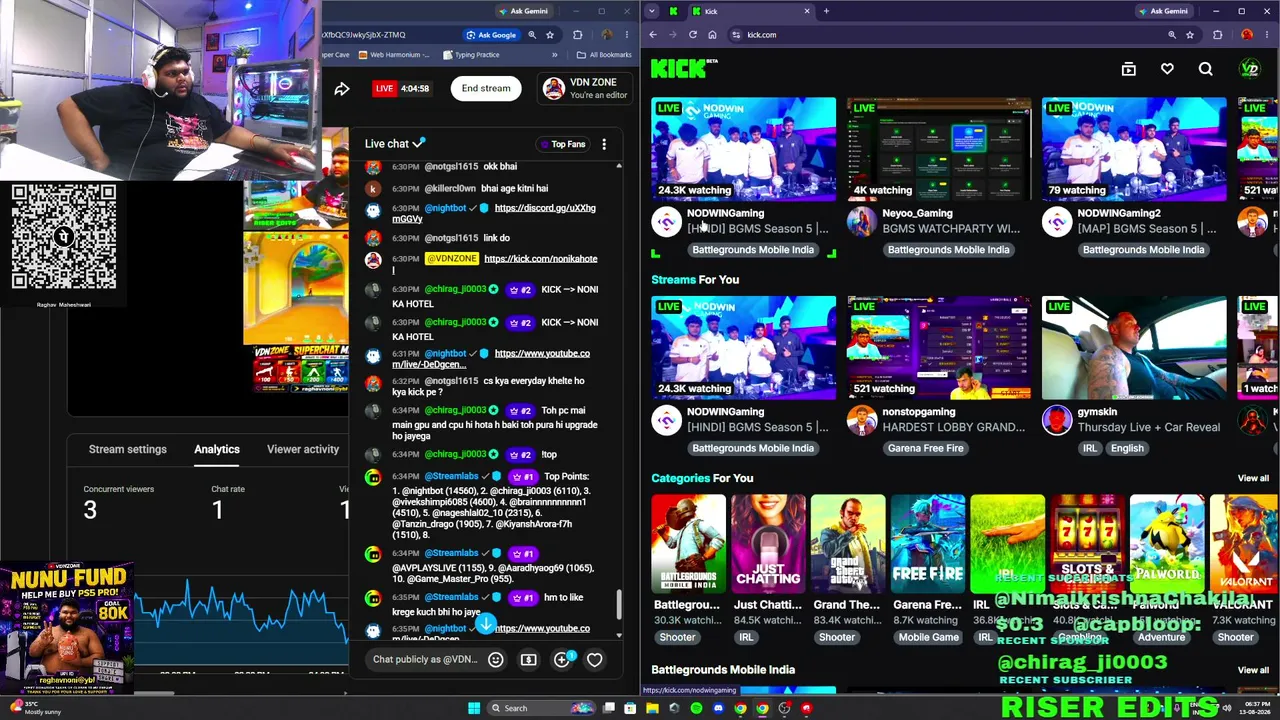Open emoji picker in live chat

495,660
